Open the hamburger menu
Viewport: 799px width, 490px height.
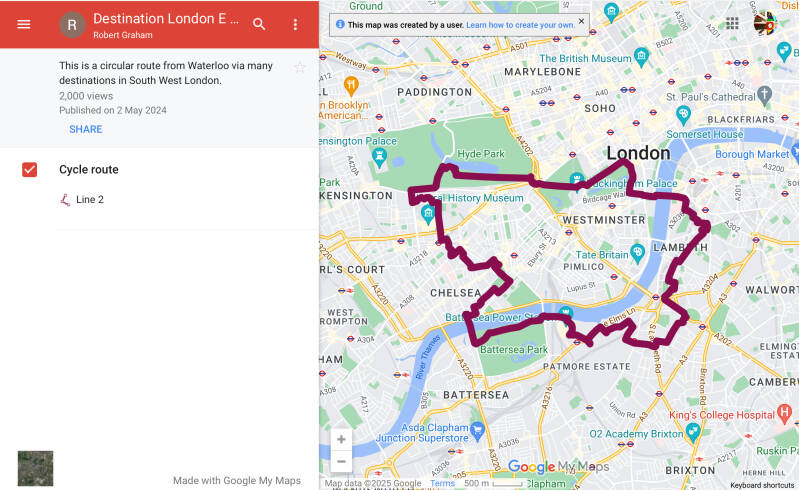click(x=24, y=24)
